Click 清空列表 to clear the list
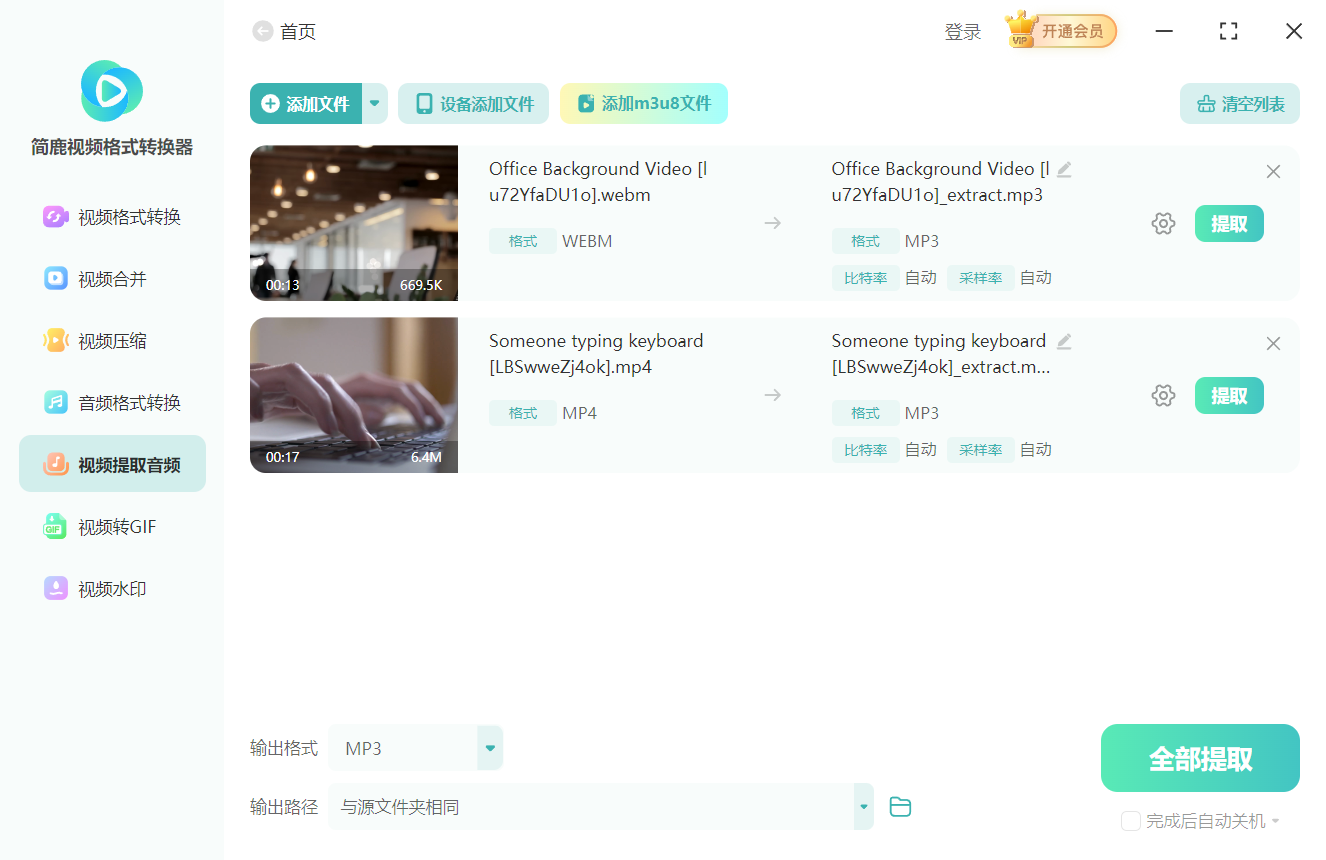1326x860 pixels. click(1239, 103)
